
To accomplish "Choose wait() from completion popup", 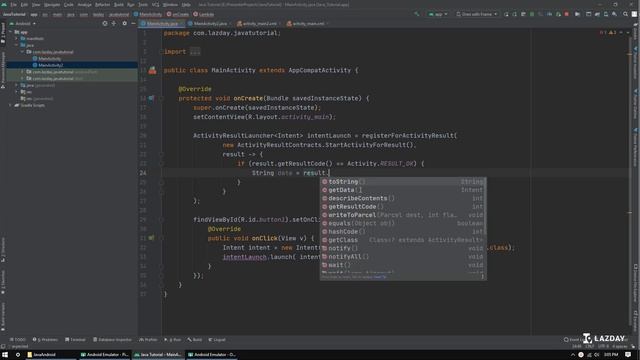I will (403, 265).
